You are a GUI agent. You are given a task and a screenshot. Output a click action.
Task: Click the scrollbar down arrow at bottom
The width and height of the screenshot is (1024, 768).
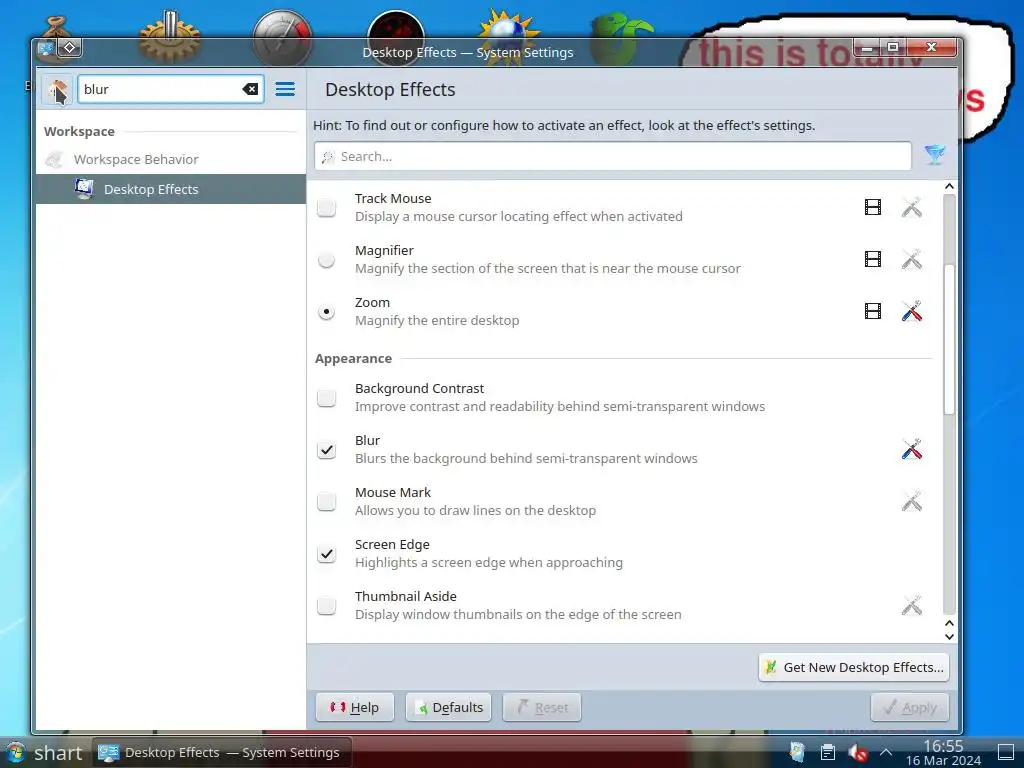[x=949, y=636]
